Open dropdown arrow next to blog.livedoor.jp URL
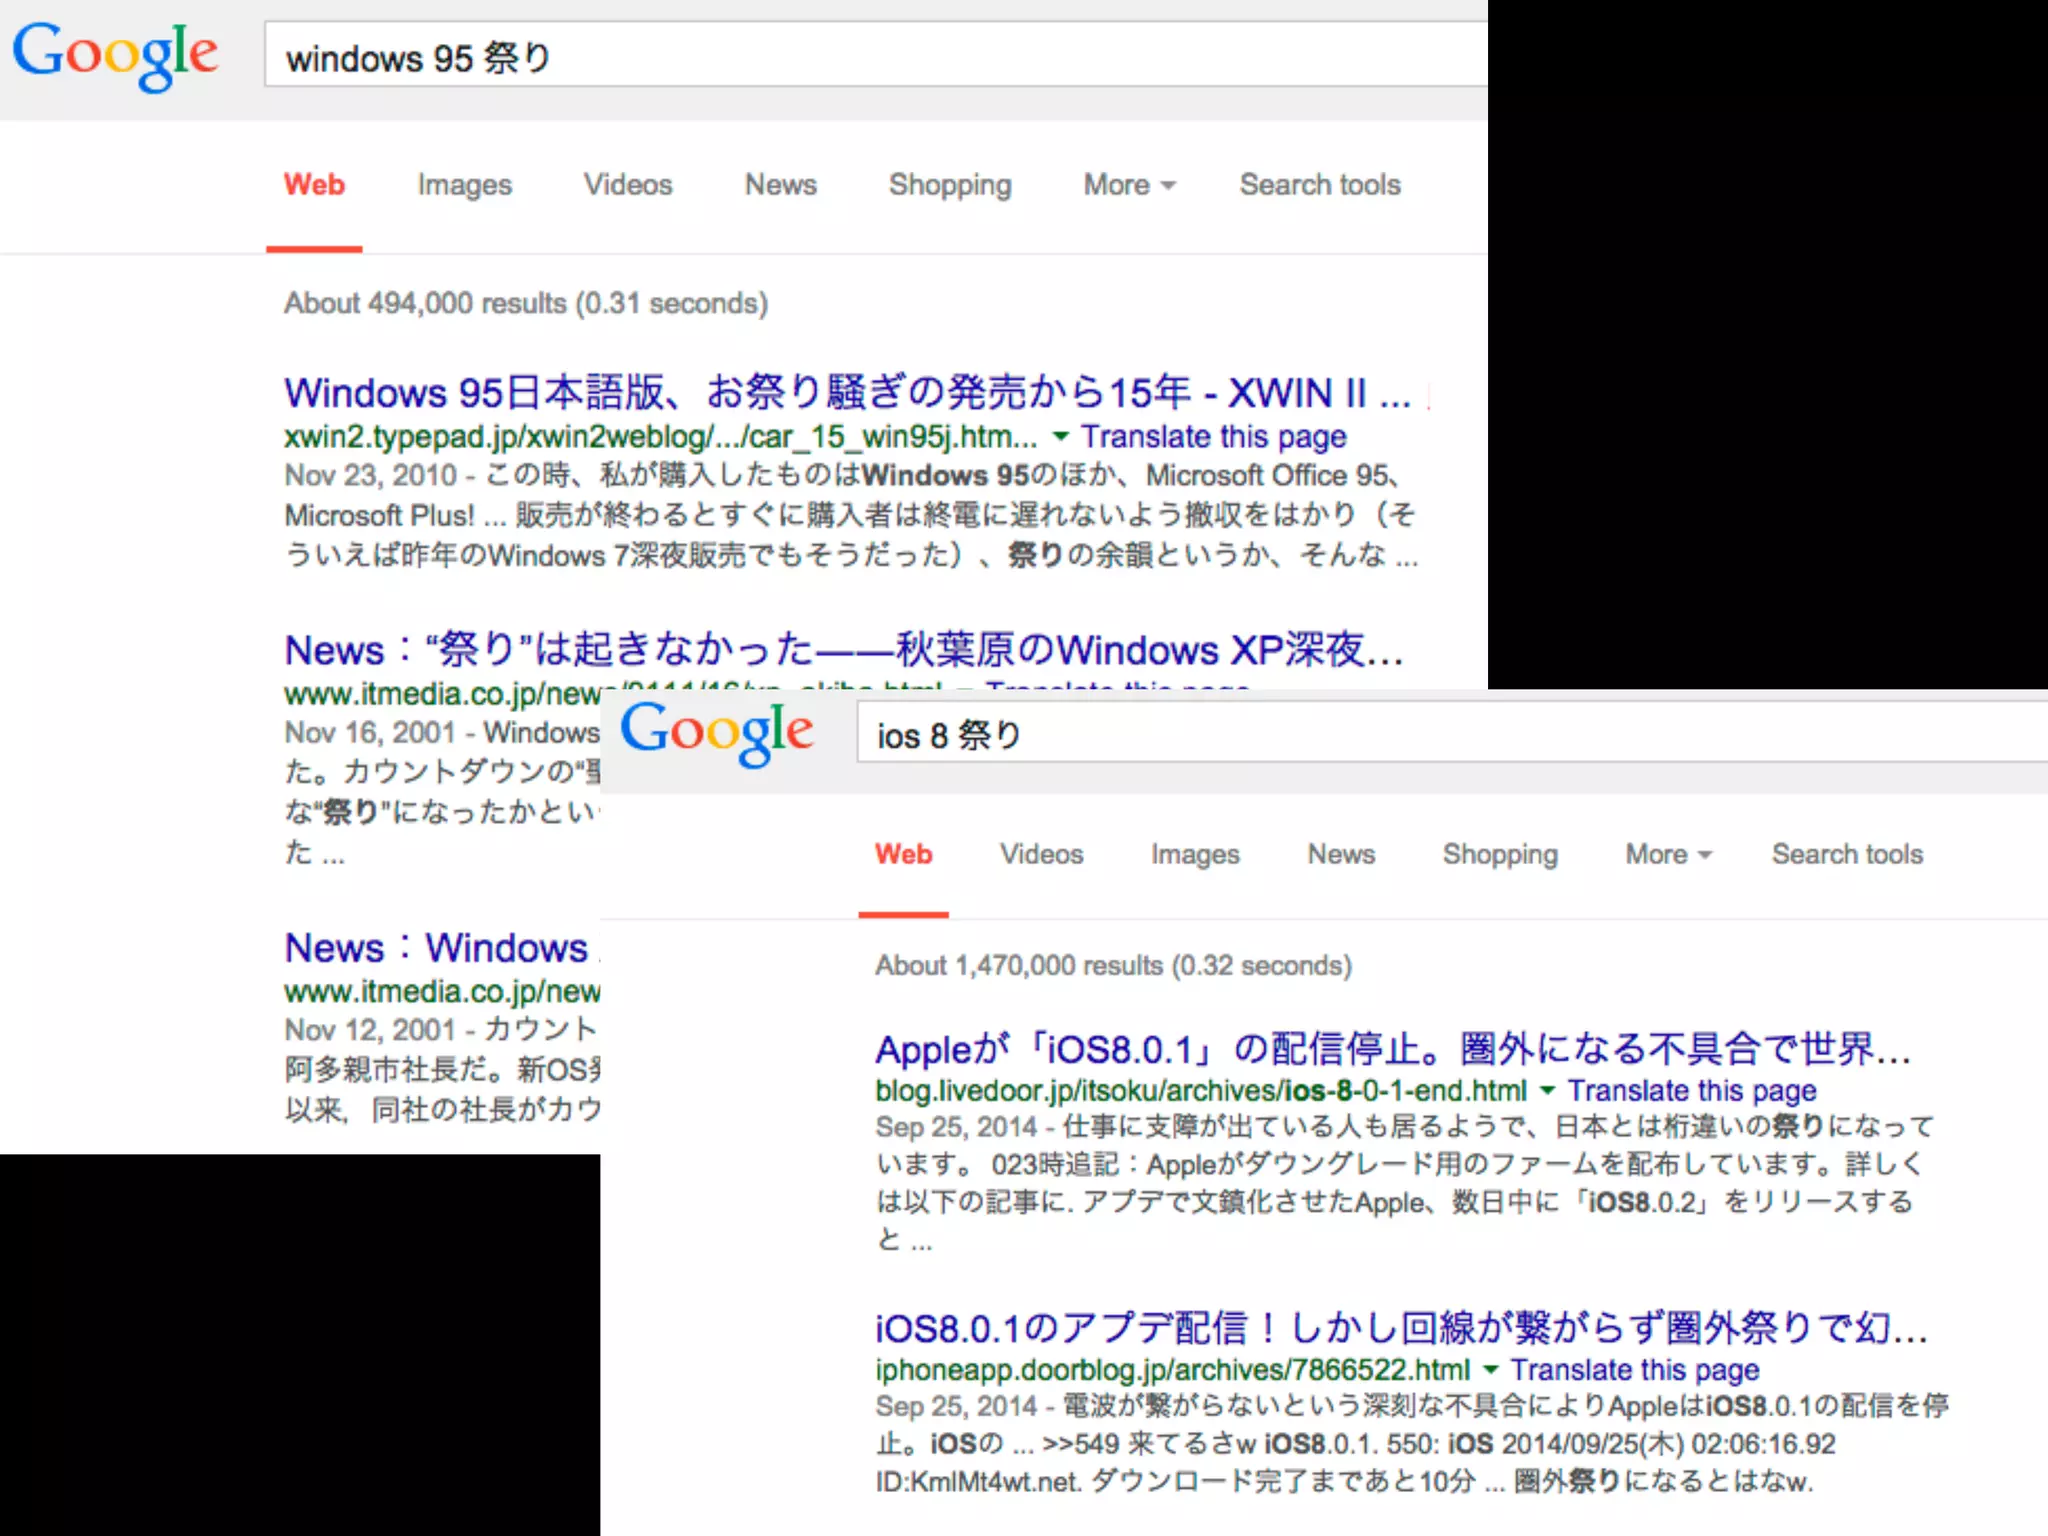 tap(1547, 1091)
